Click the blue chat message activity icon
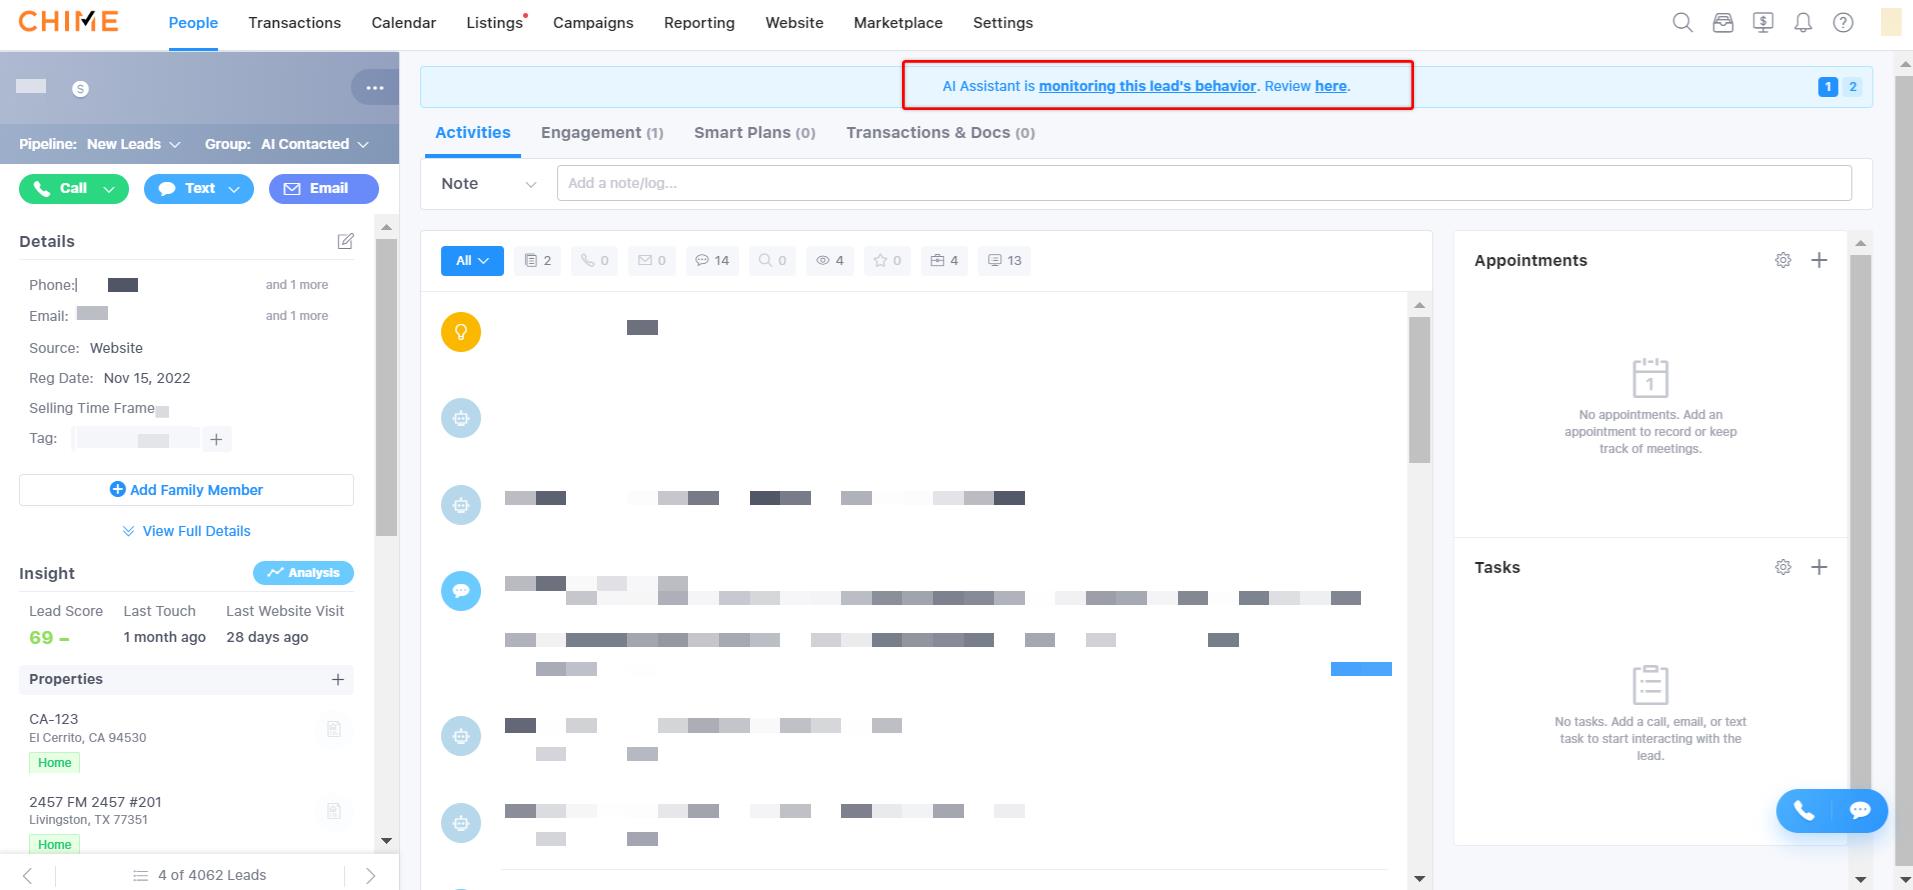1913x890 pixels. pyautogui.click(x=461, y=591)
